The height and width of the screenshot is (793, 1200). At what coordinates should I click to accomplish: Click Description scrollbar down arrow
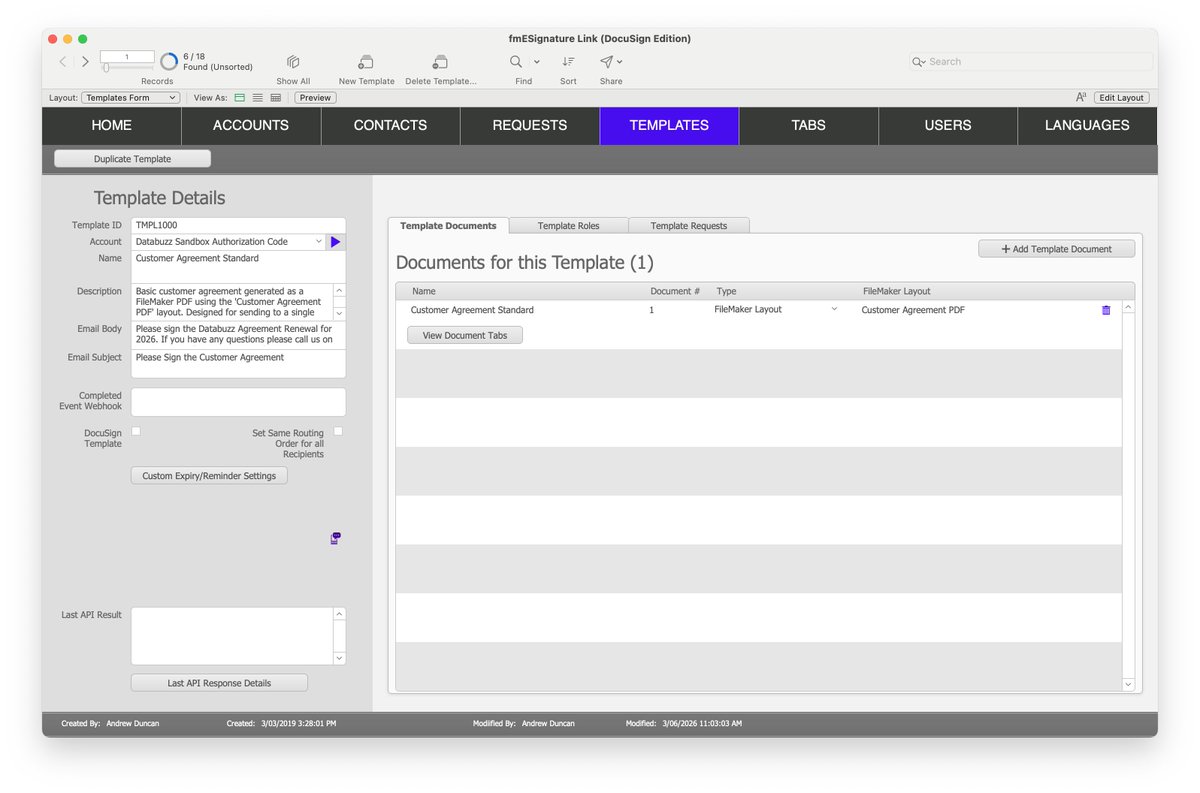coord(339,314)
